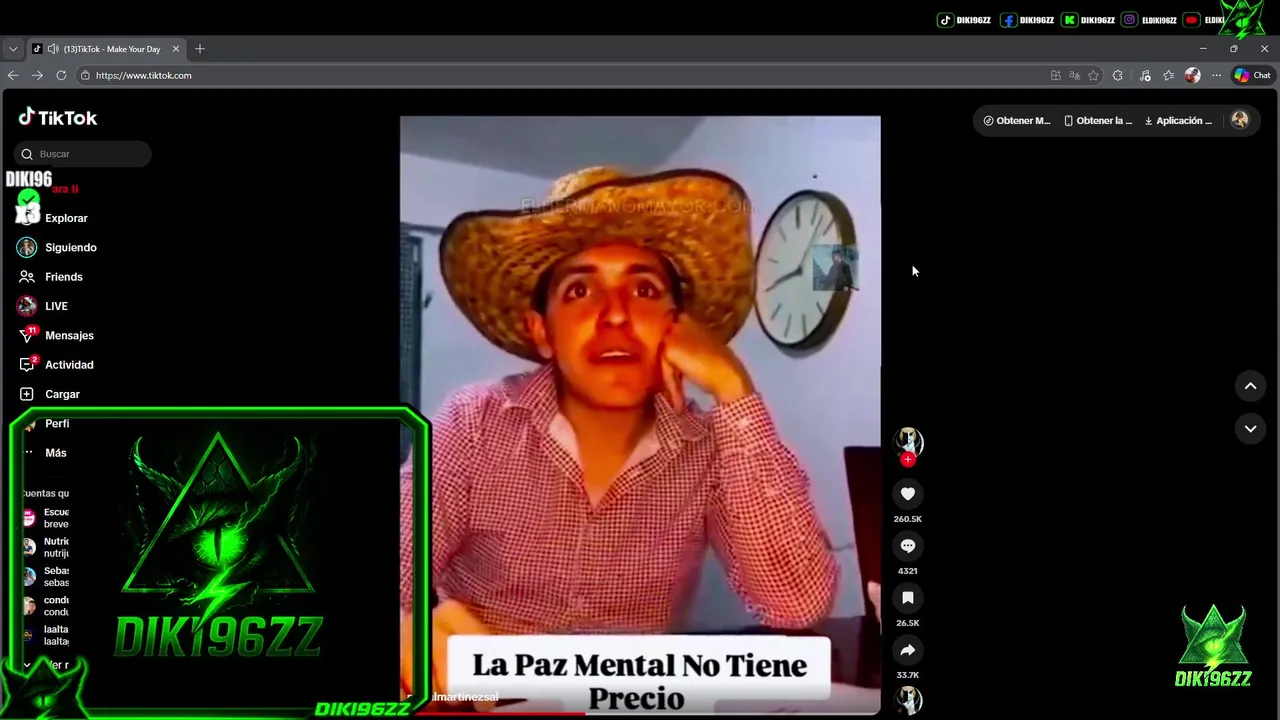Click the translate page icon
Screen dimensions: 1280x720
[1074, 75]
